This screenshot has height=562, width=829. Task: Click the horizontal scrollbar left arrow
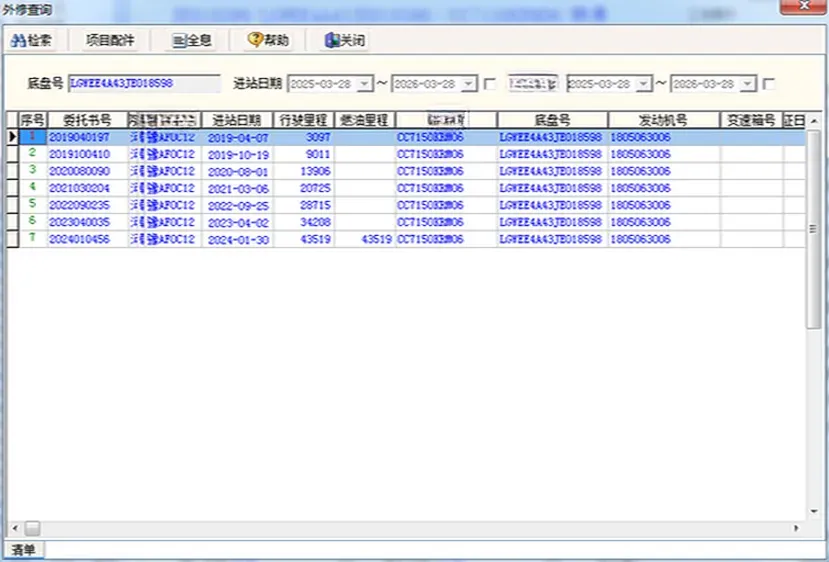(14, 527)
